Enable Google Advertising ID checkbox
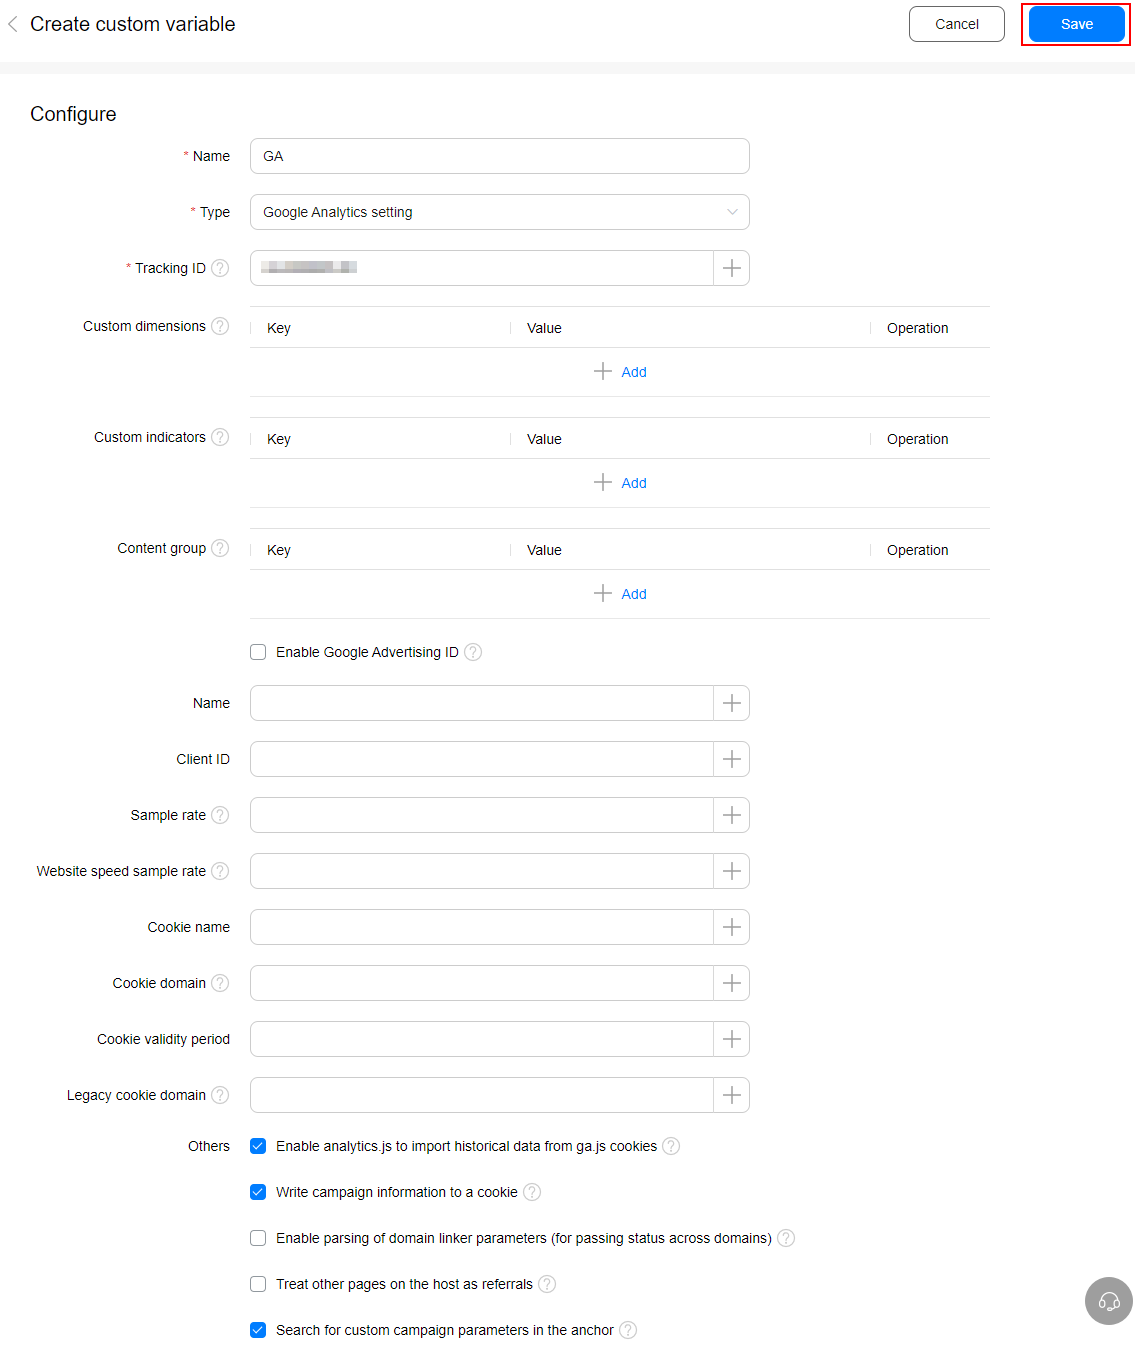Image resolution: width=1148 pixels, height=1356 pixels. [x=258, y=652]
